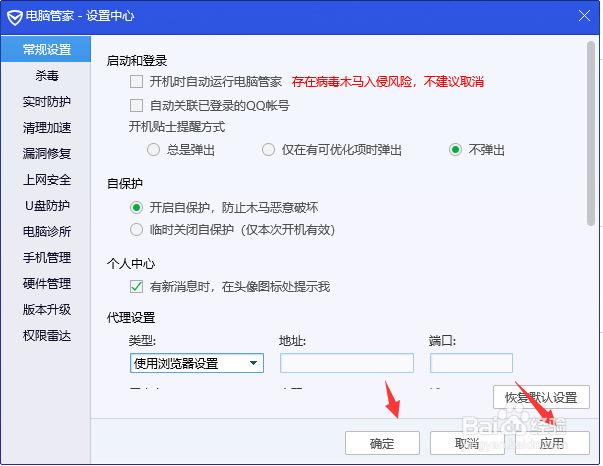Switch to 电脑诊所 section
This screenshot has height=466, width=603.
[x=46, y=231]
